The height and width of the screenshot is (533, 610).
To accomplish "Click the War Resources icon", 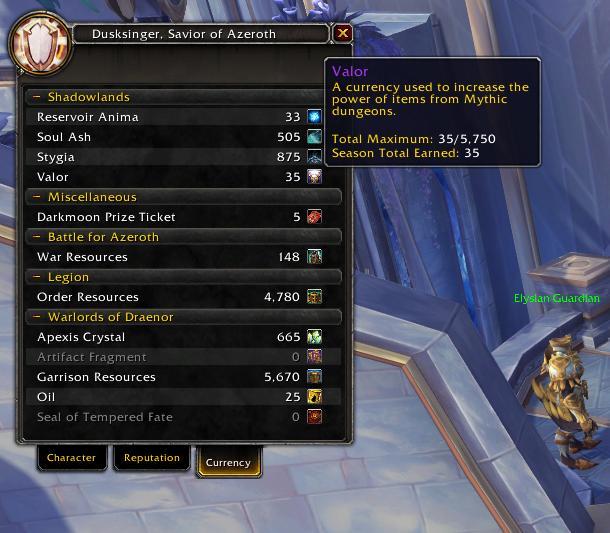I will coord(314,257).
